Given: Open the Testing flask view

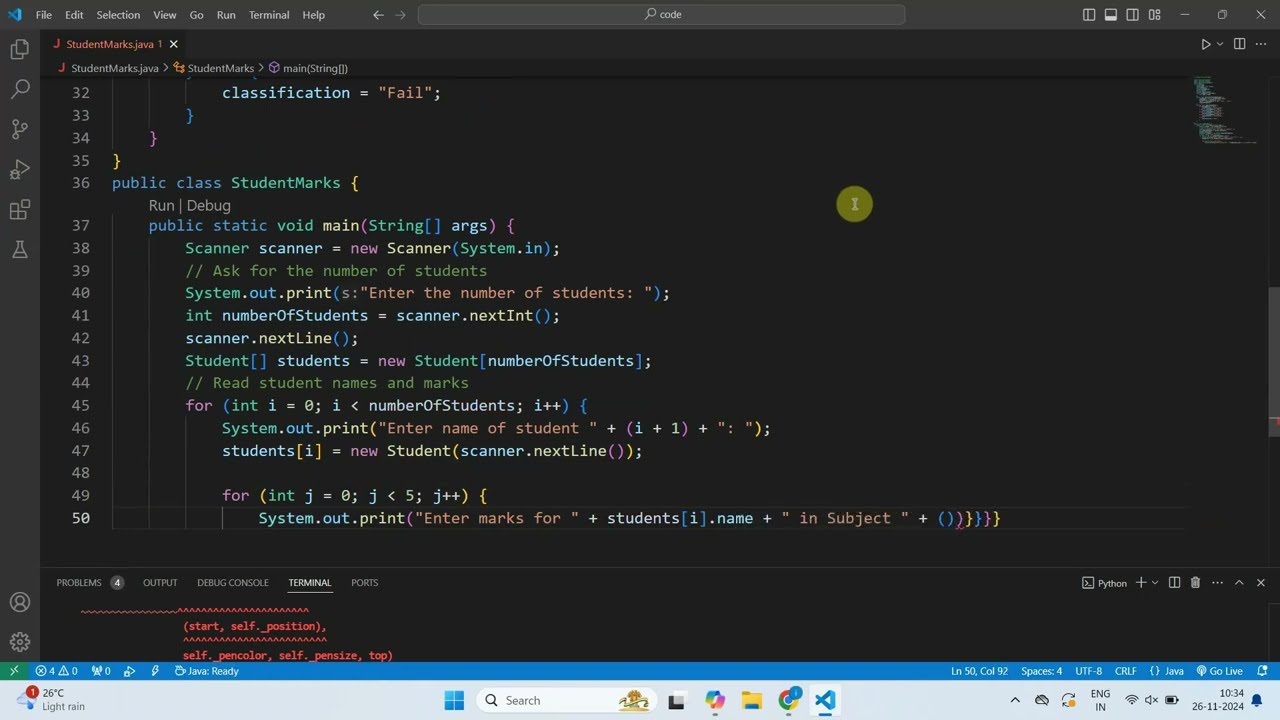Looking at the screenshot, I should click(x=20, y=250).
